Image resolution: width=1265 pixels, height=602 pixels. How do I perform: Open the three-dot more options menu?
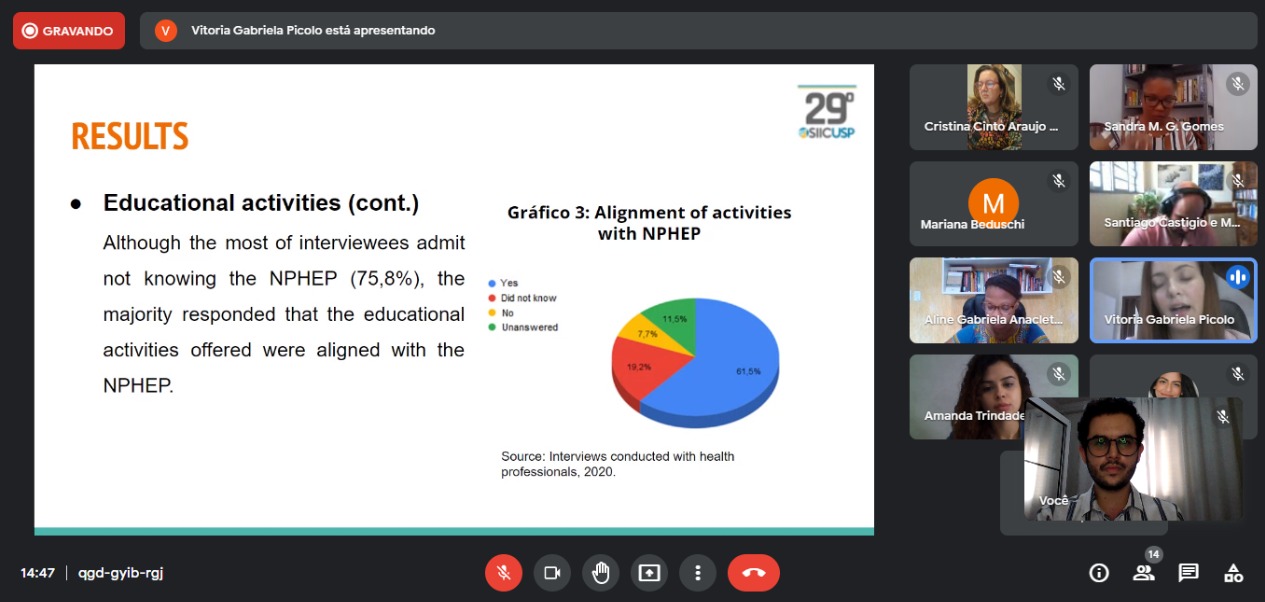(697, 573)
